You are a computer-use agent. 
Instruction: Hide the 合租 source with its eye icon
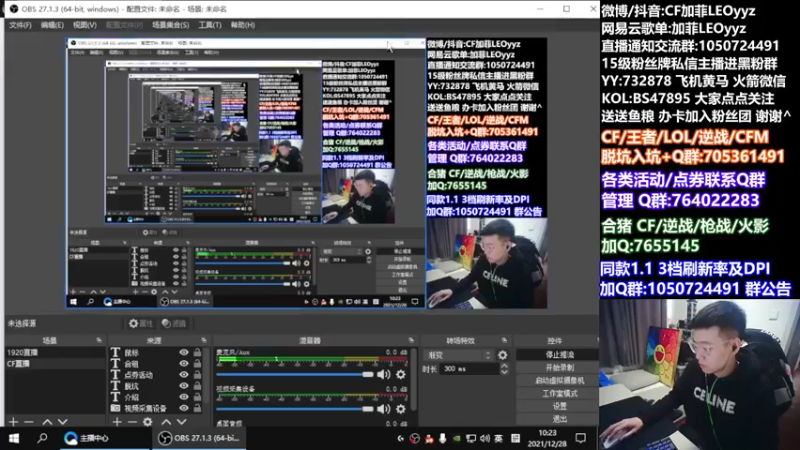coord(184,364)
